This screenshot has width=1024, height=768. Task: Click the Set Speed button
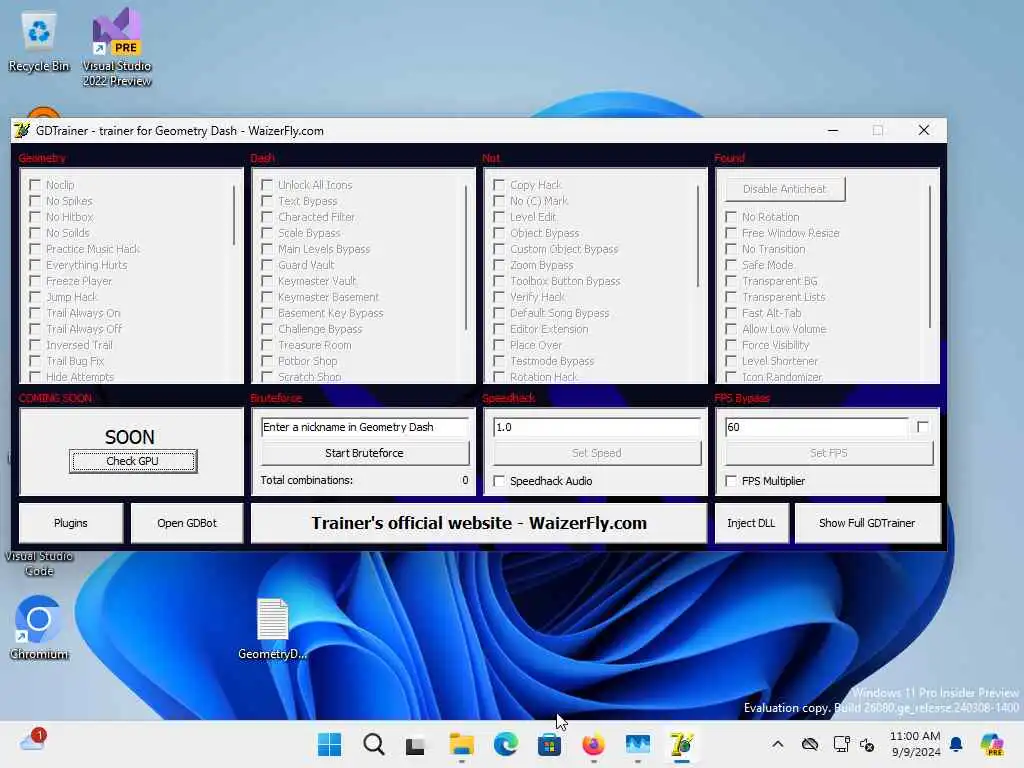click(x=596, y=453)
